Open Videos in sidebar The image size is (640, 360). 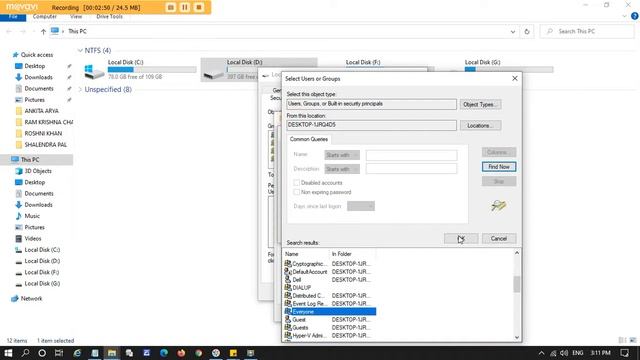(x=33, y=238)
